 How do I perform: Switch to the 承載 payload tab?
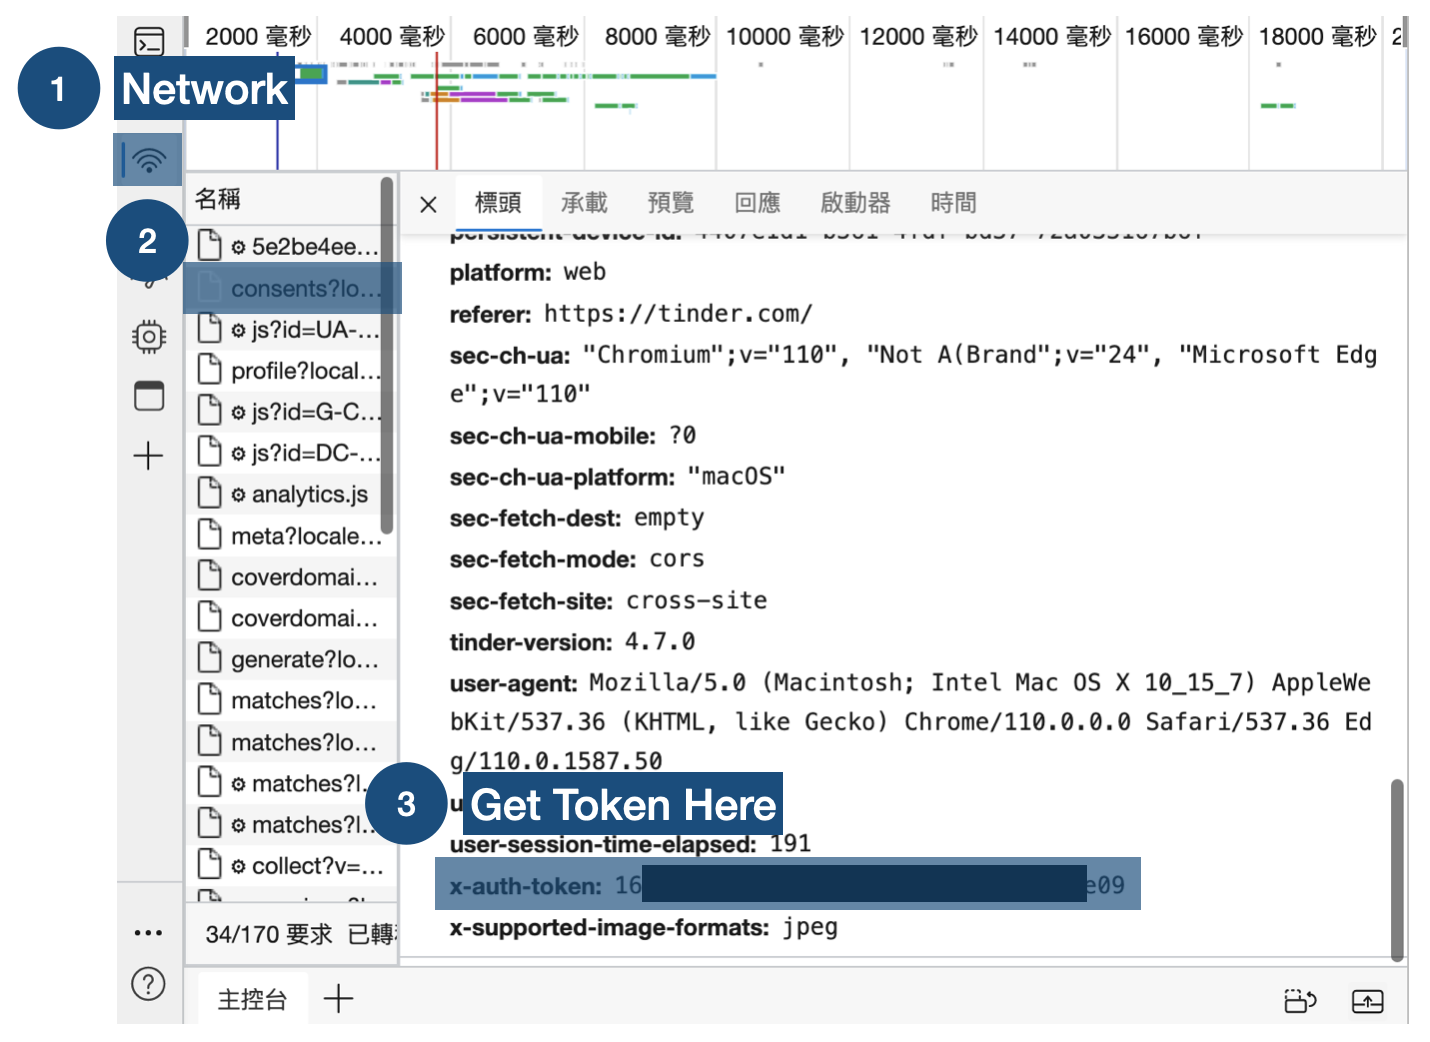pos(584,202)
